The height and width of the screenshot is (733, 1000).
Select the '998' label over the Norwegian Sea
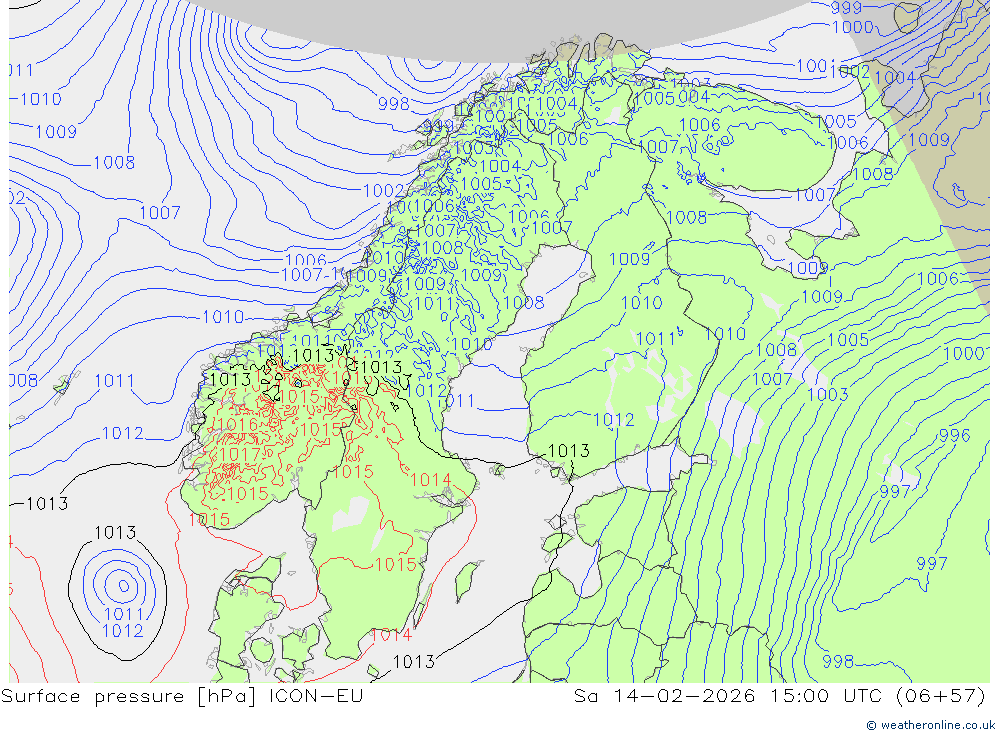[393, 103]
